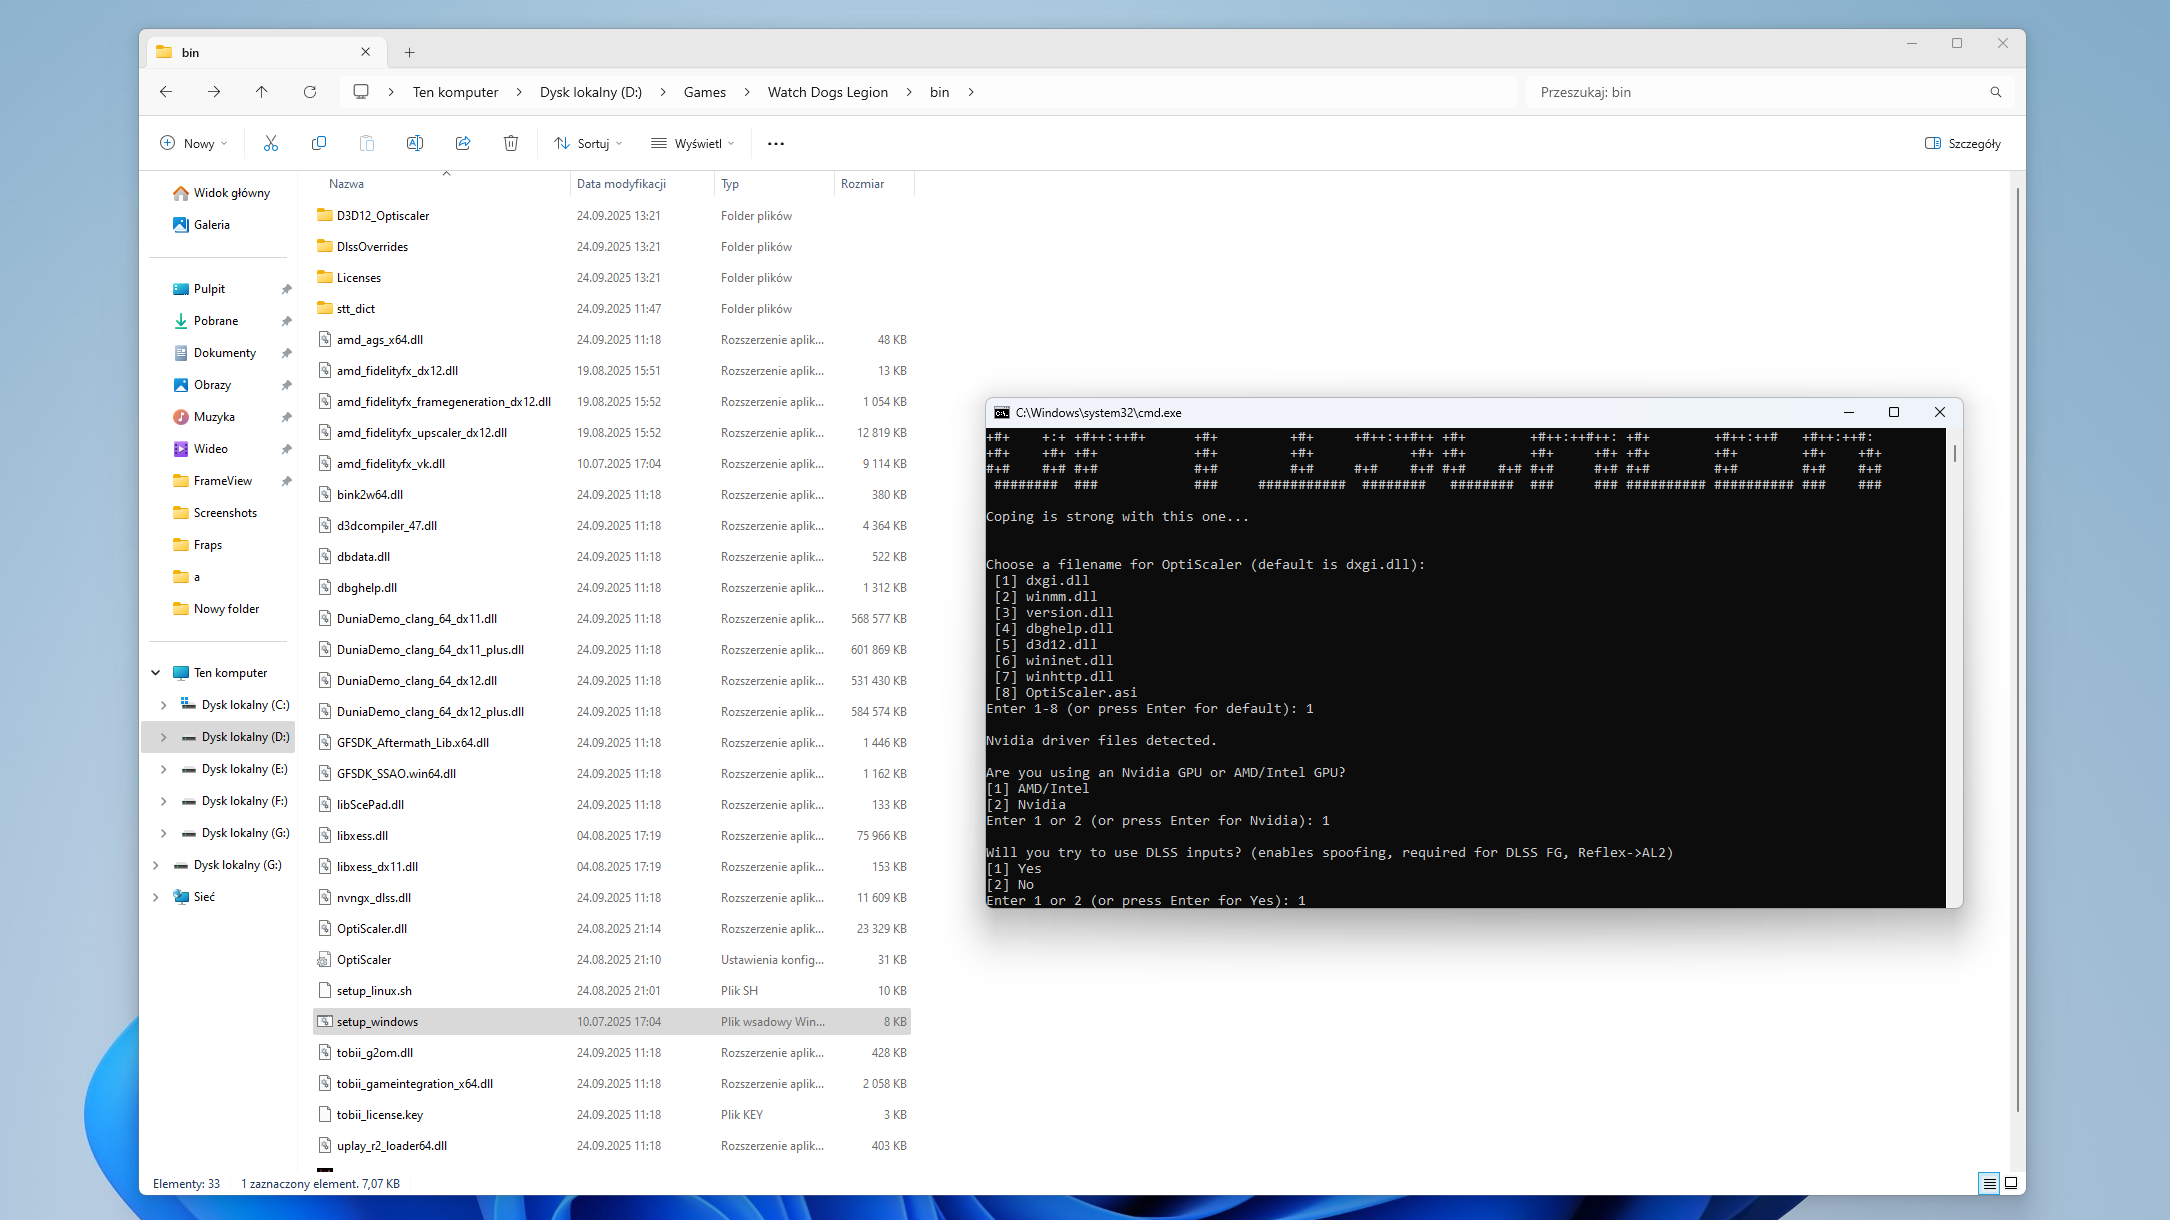Go back with the left arrow button
This screenshot has width=2170, height=1220.
[x=166, y=92]
